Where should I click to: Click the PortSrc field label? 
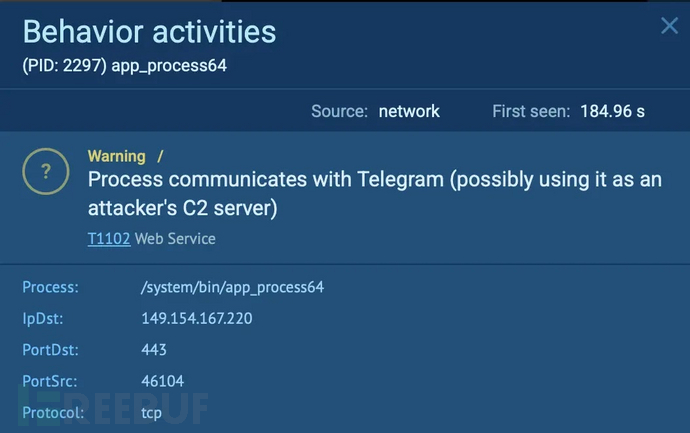click(x=49, y=381)
